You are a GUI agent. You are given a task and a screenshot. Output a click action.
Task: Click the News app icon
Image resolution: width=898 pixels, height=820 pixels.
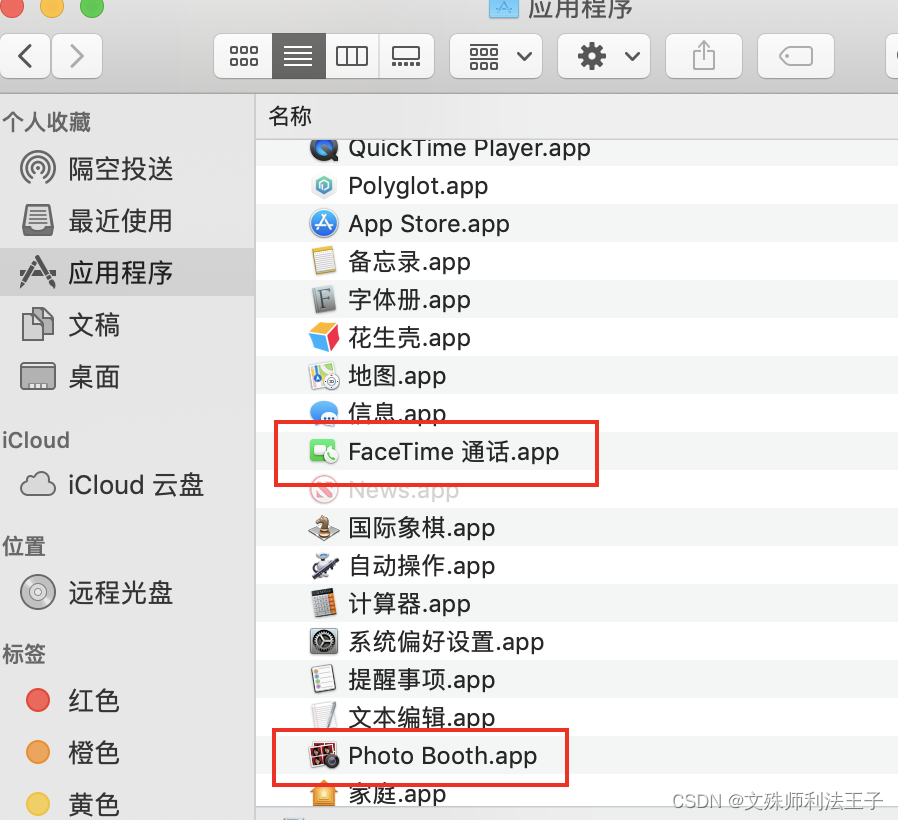tap(324, 490)
